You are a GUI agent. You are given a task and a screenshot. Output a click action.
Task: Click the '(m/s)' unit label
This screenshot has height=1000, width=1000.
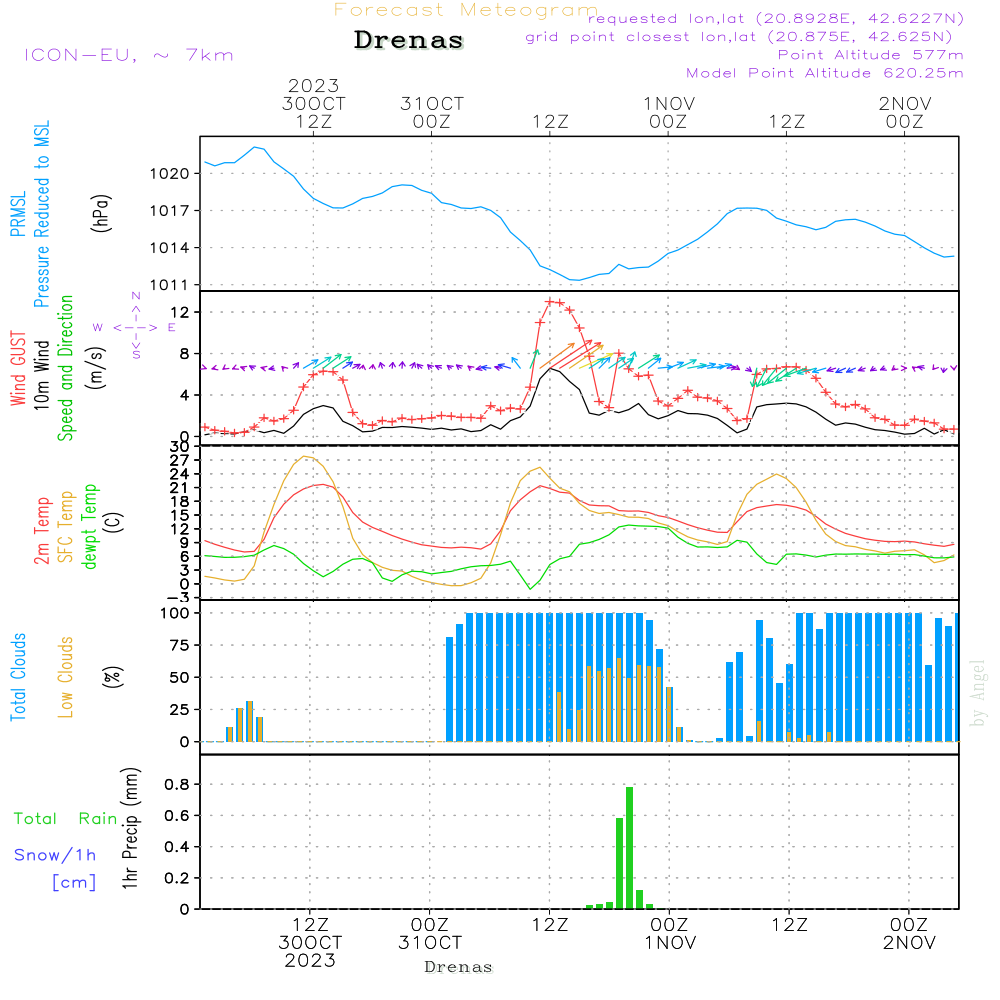(96, 369)
